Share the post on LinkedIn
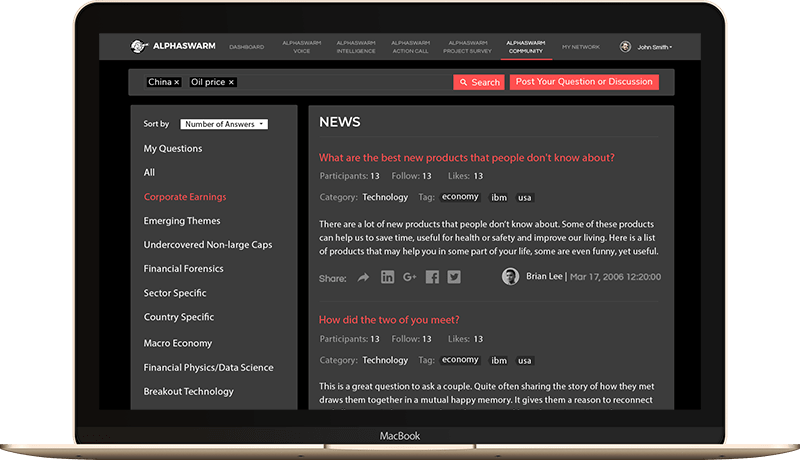800x460 pixels. tap(387, 277)
